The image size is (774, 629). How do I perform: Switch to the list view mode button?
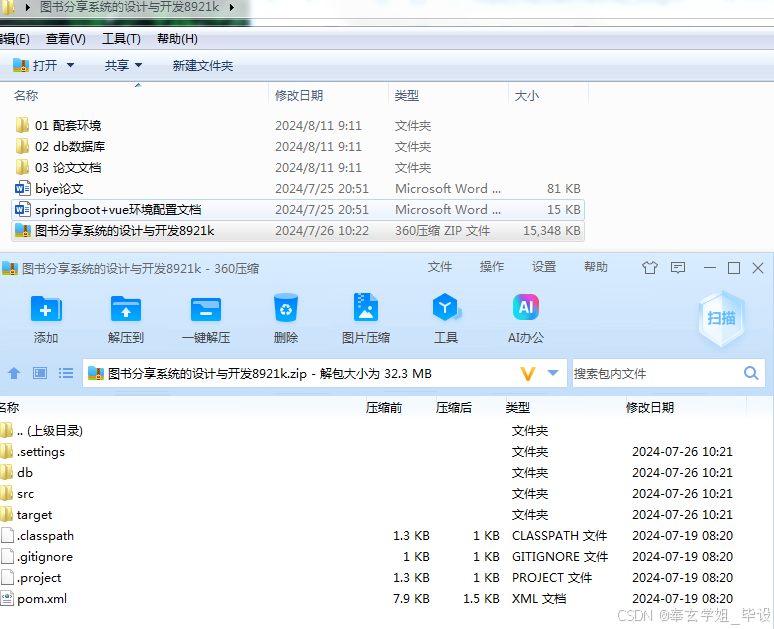[66, 373]
